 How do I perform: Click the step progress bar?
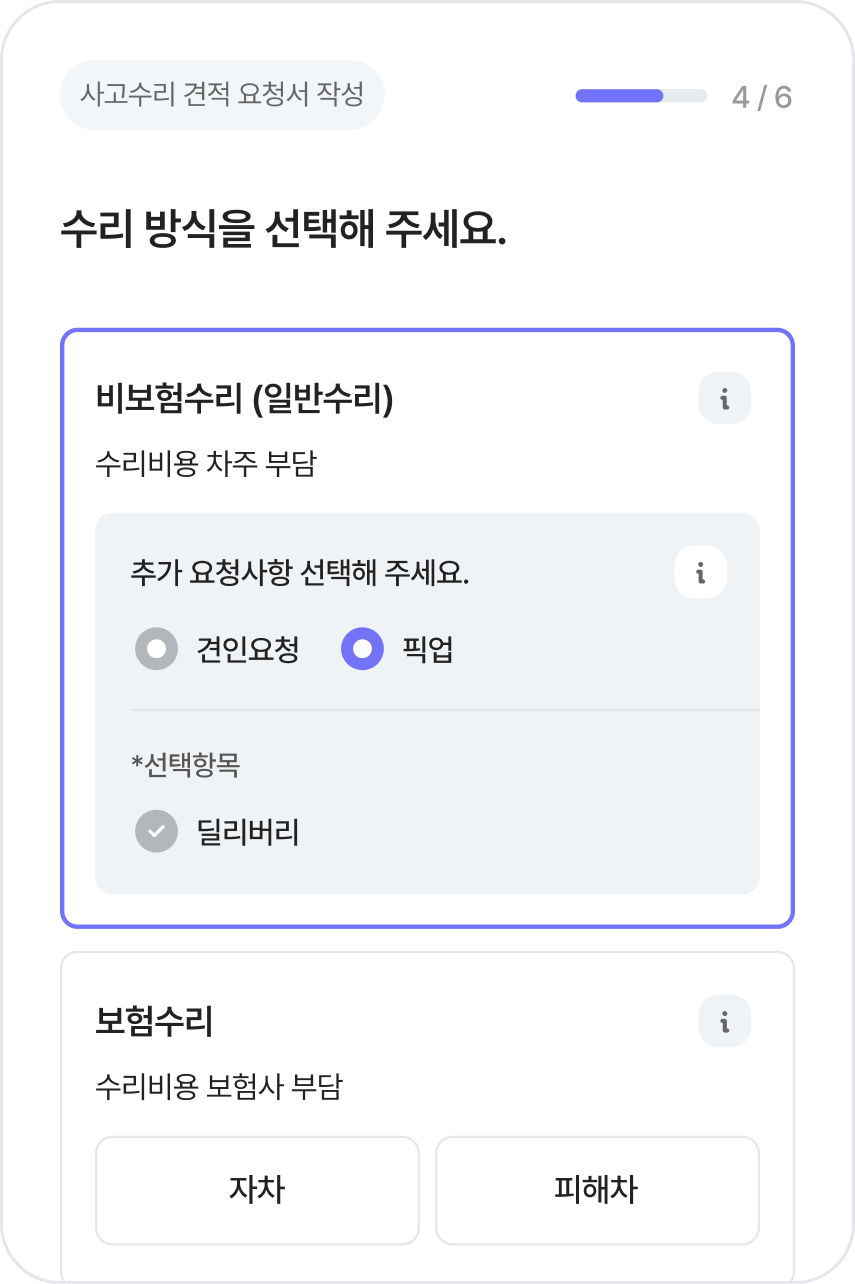point(640,96)
